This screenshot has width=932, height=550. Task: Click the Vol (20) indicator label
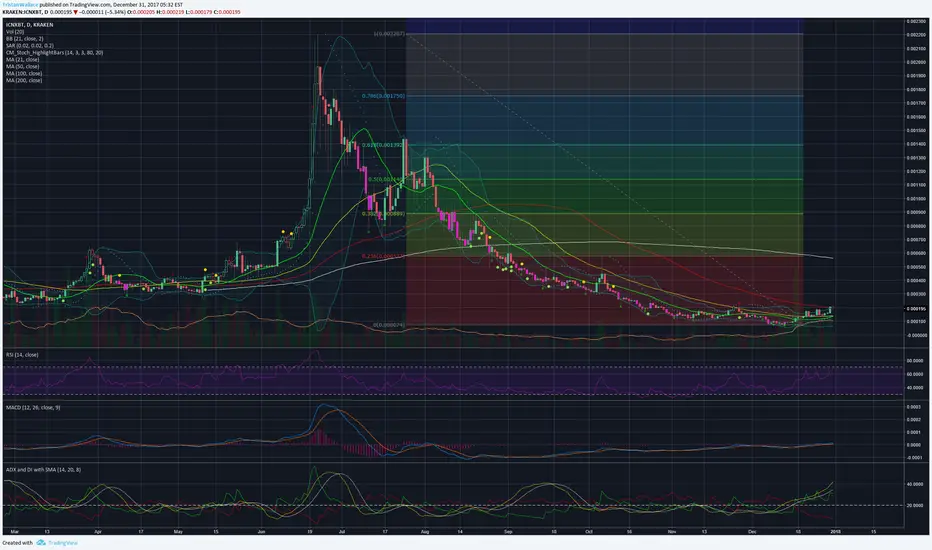(15, 32)
